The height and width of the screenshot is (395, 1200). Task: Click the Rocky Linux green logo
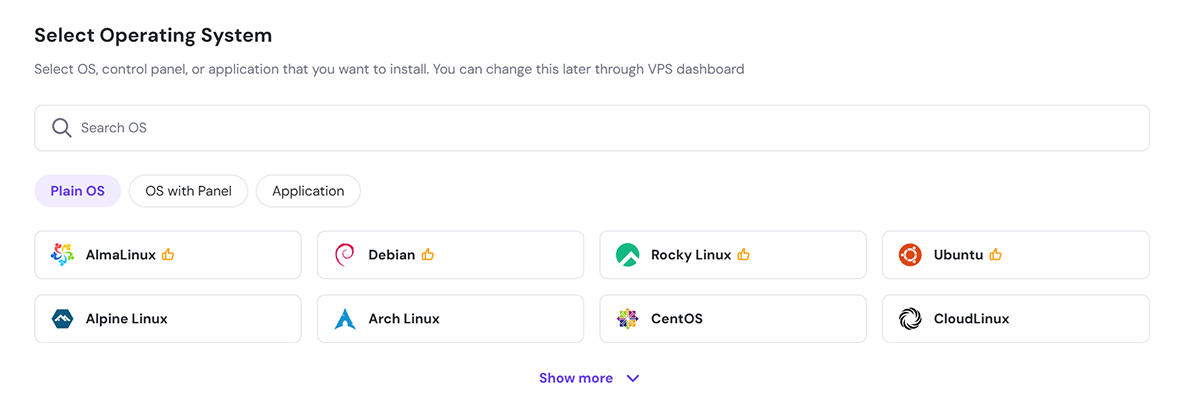[627, 255]
